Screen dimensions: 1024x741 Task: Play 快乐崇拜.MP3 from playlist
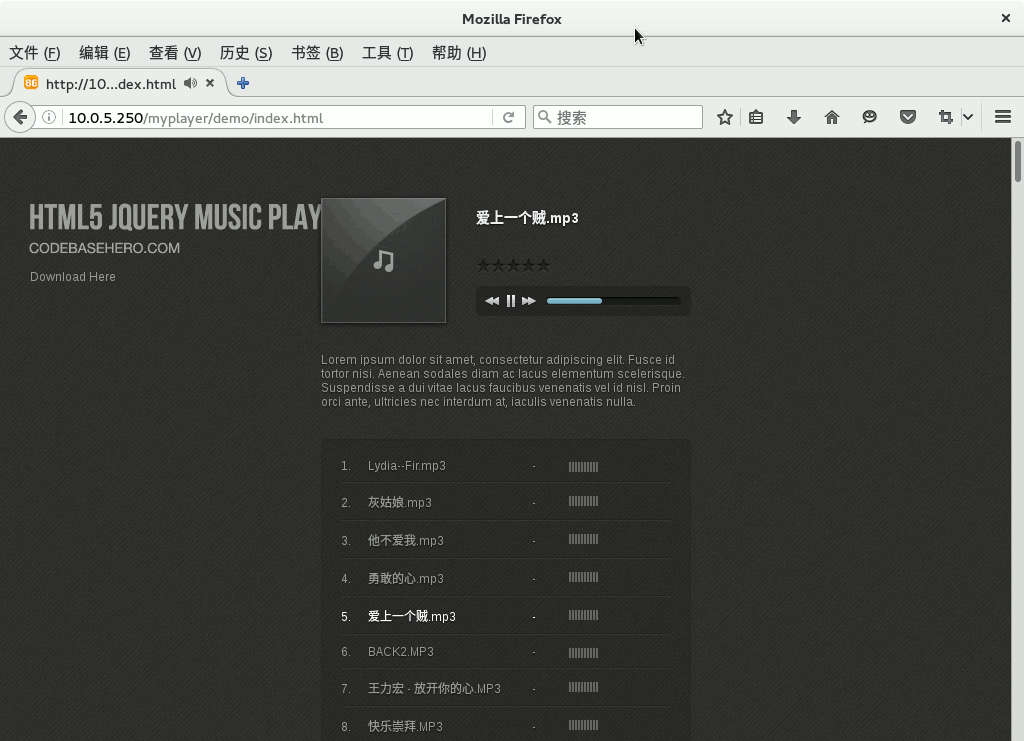tap(405, 726)
